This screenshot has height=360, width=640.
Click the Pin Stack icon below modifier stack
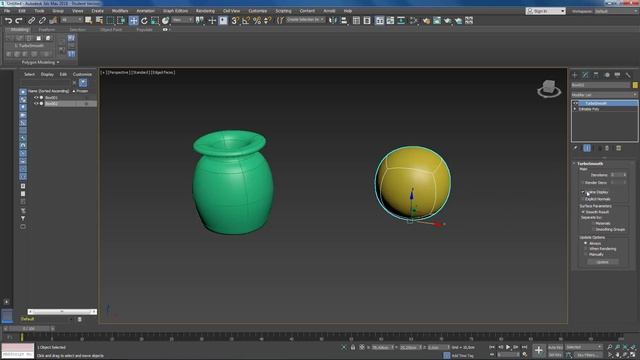point(576,148)
